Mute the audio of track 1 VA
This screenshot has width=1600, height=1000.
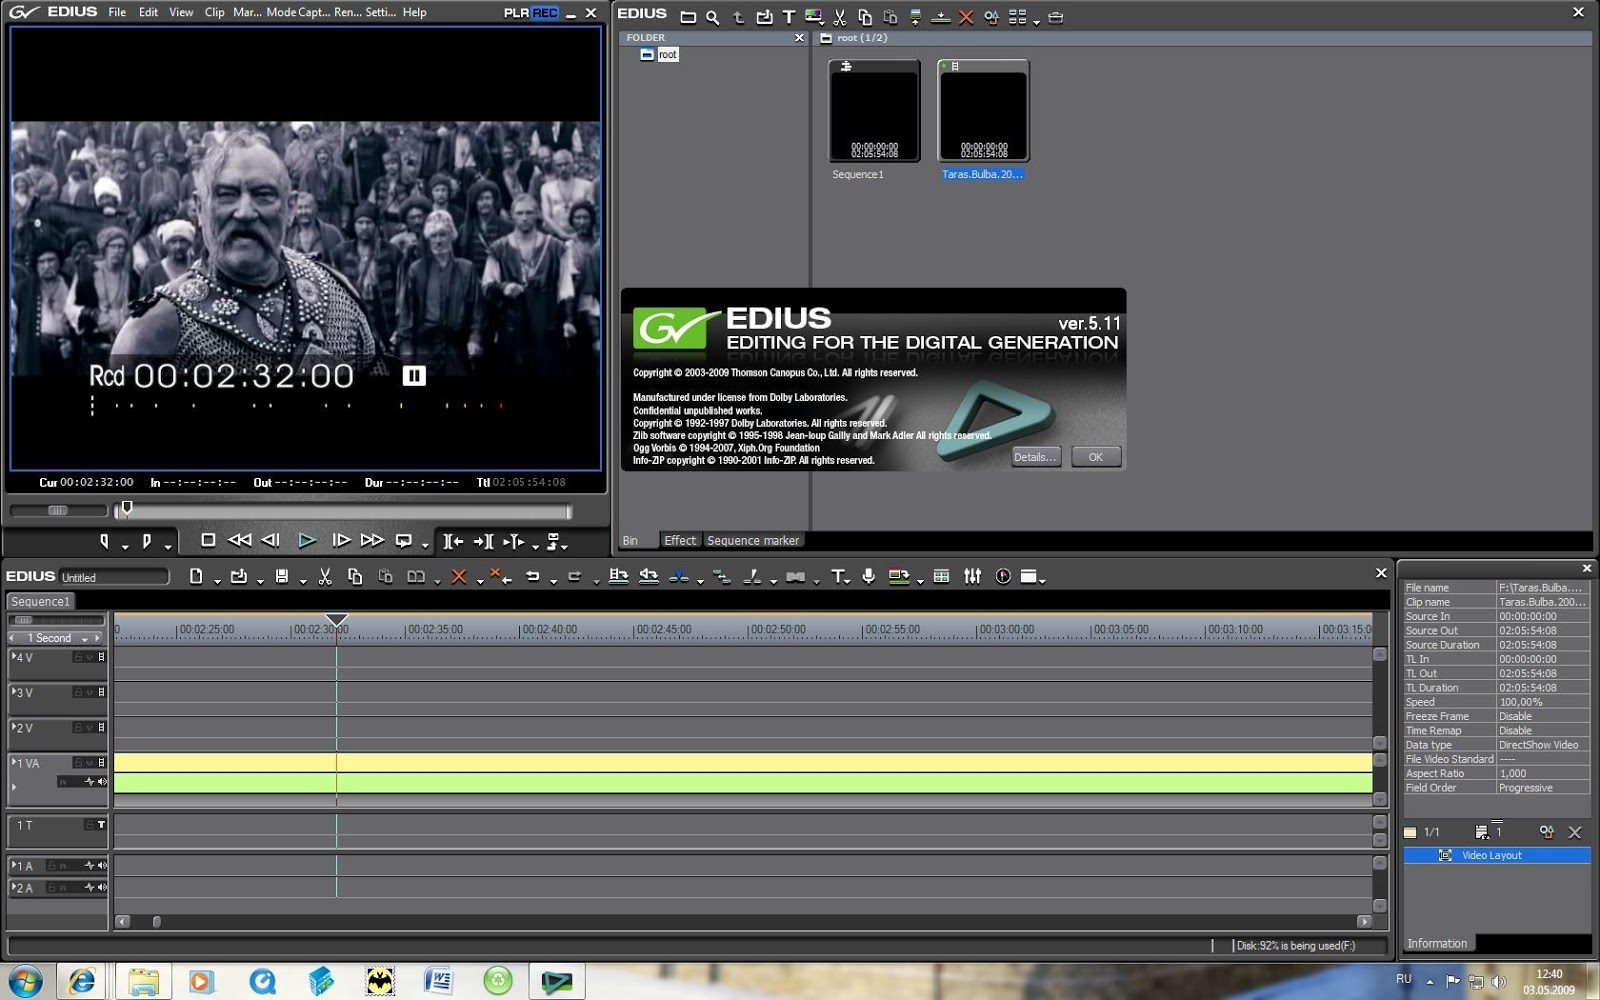coord(102,781)
